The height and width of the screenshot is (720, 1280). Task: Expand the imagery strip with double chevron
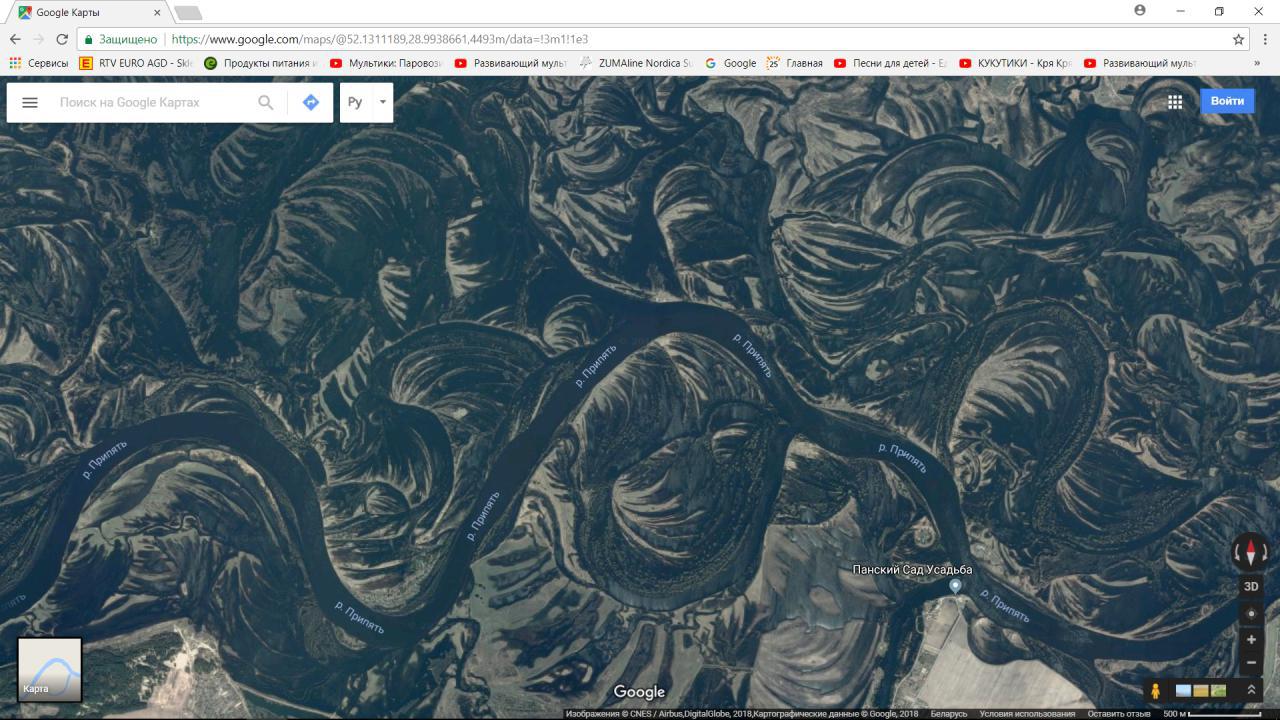pos(1250,690)
